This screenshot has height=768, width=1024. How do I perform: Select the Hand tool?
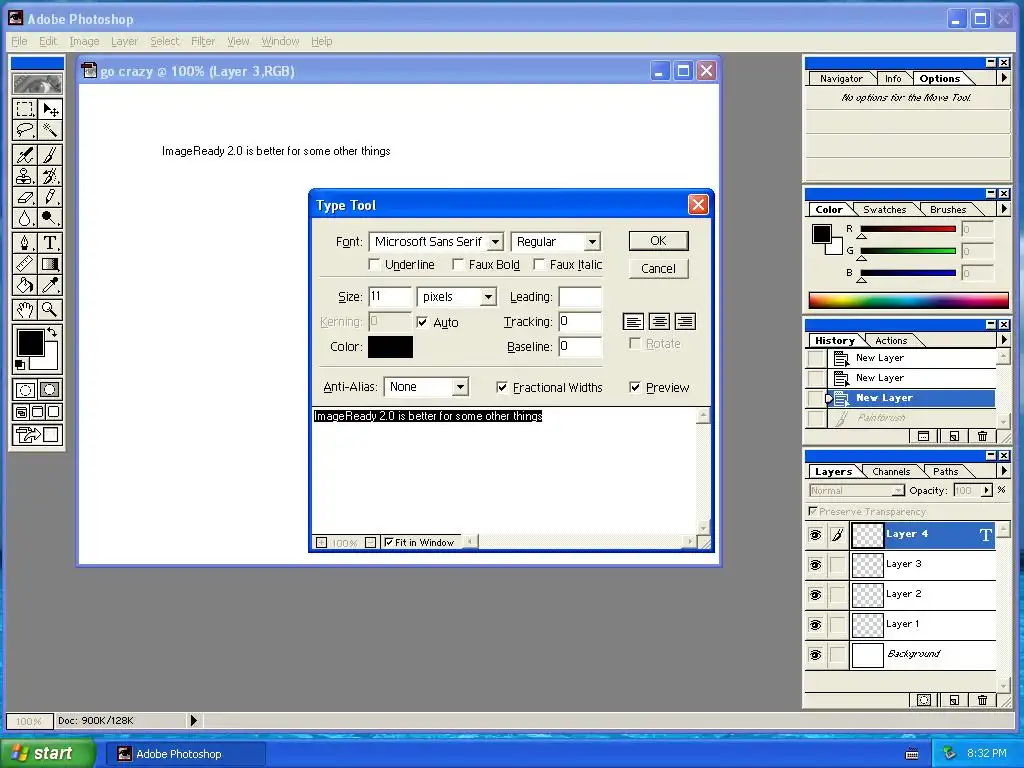[x=25, y=310]
